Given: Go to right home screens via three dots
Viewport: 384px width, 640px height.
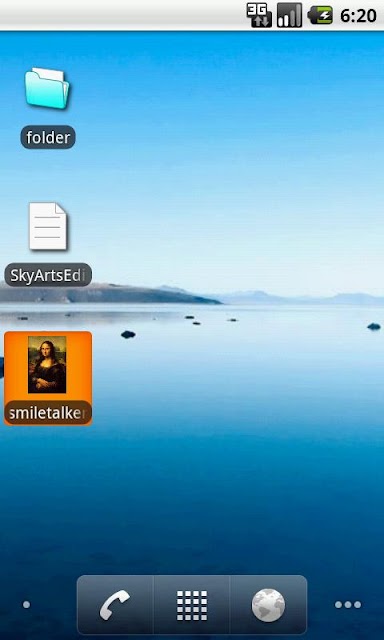Looking at the screenshot, I should [x=348, y=604].
